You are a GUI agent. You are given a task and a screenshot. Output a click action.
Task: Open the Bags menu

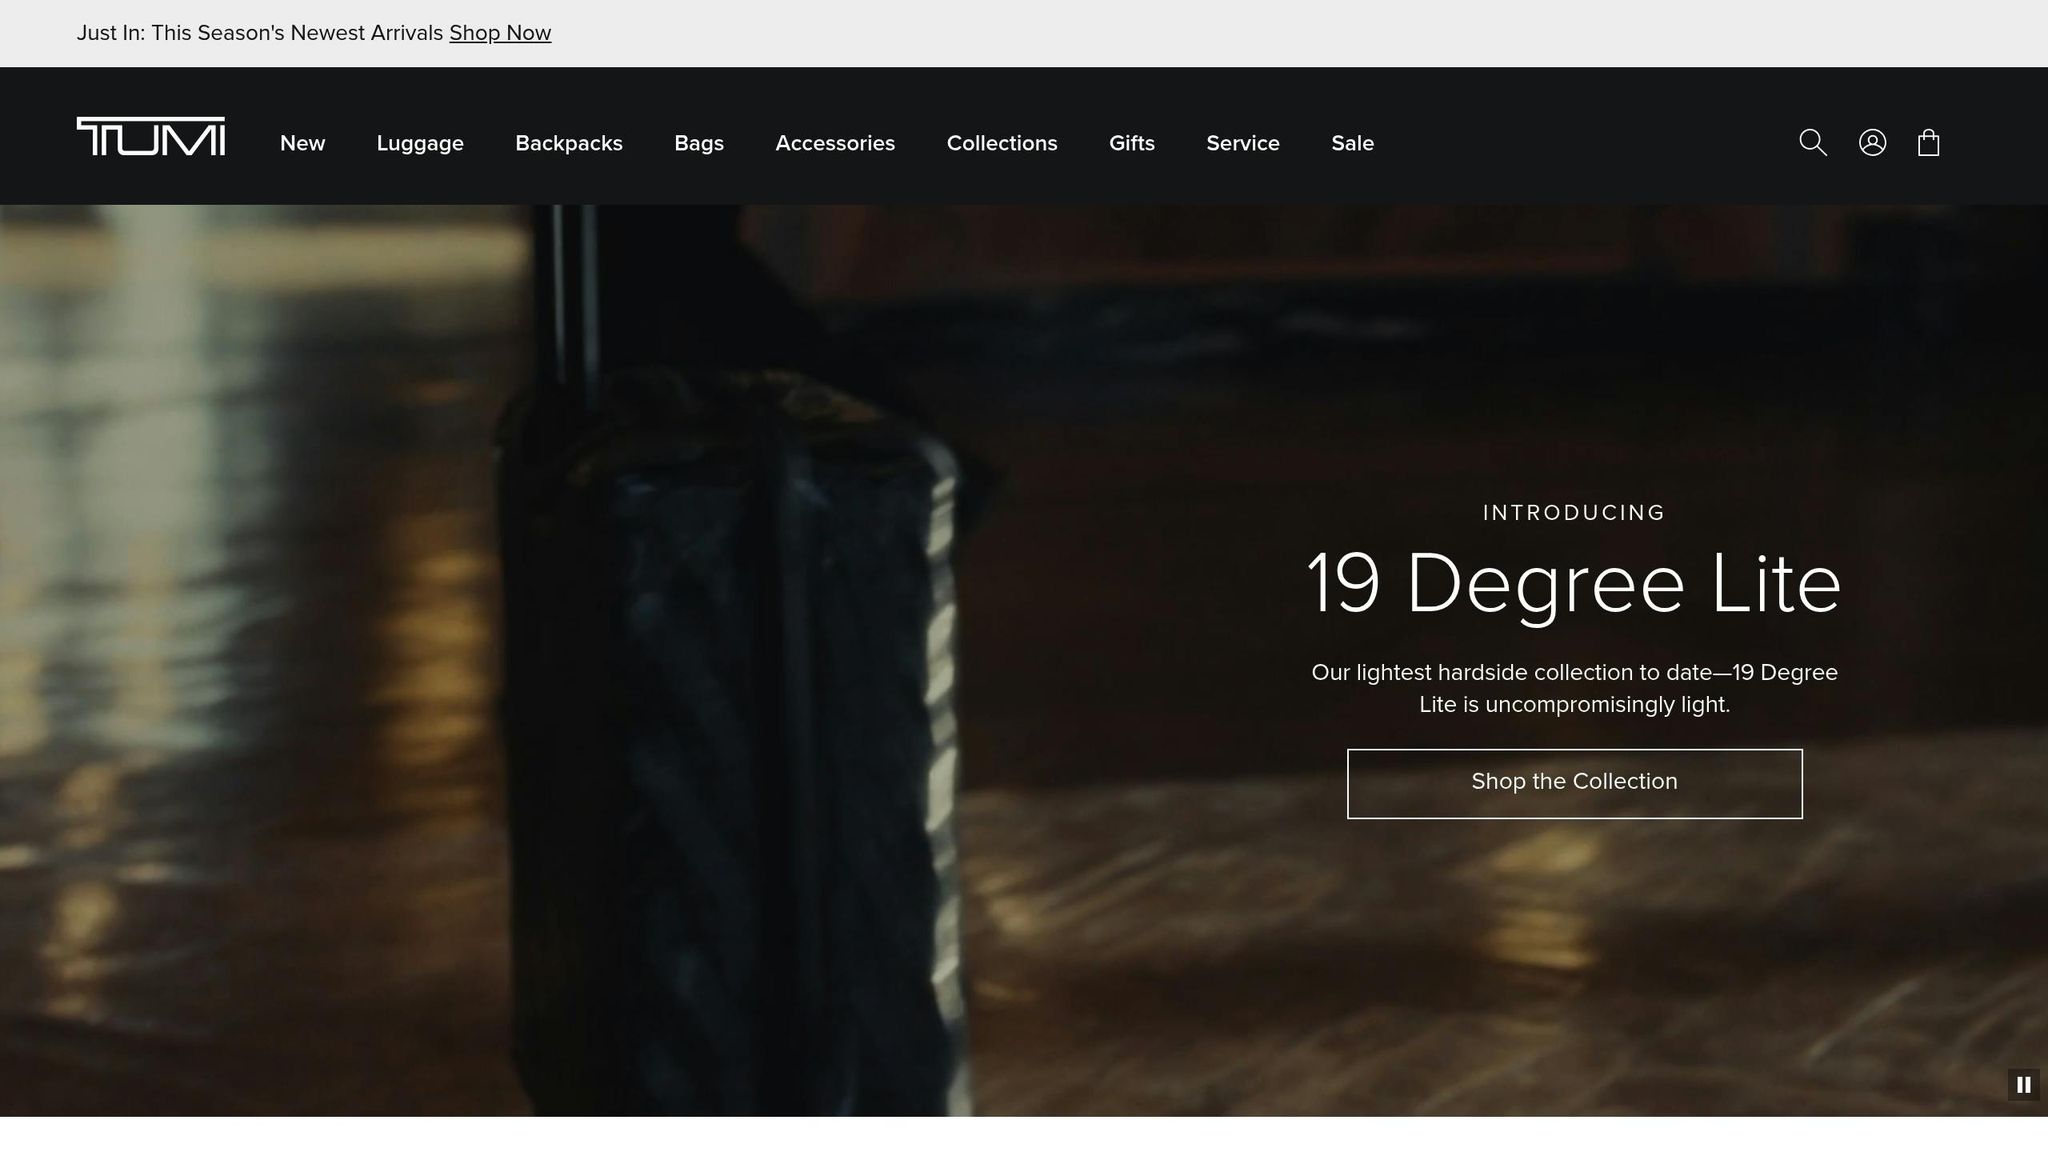pos(699,143)
